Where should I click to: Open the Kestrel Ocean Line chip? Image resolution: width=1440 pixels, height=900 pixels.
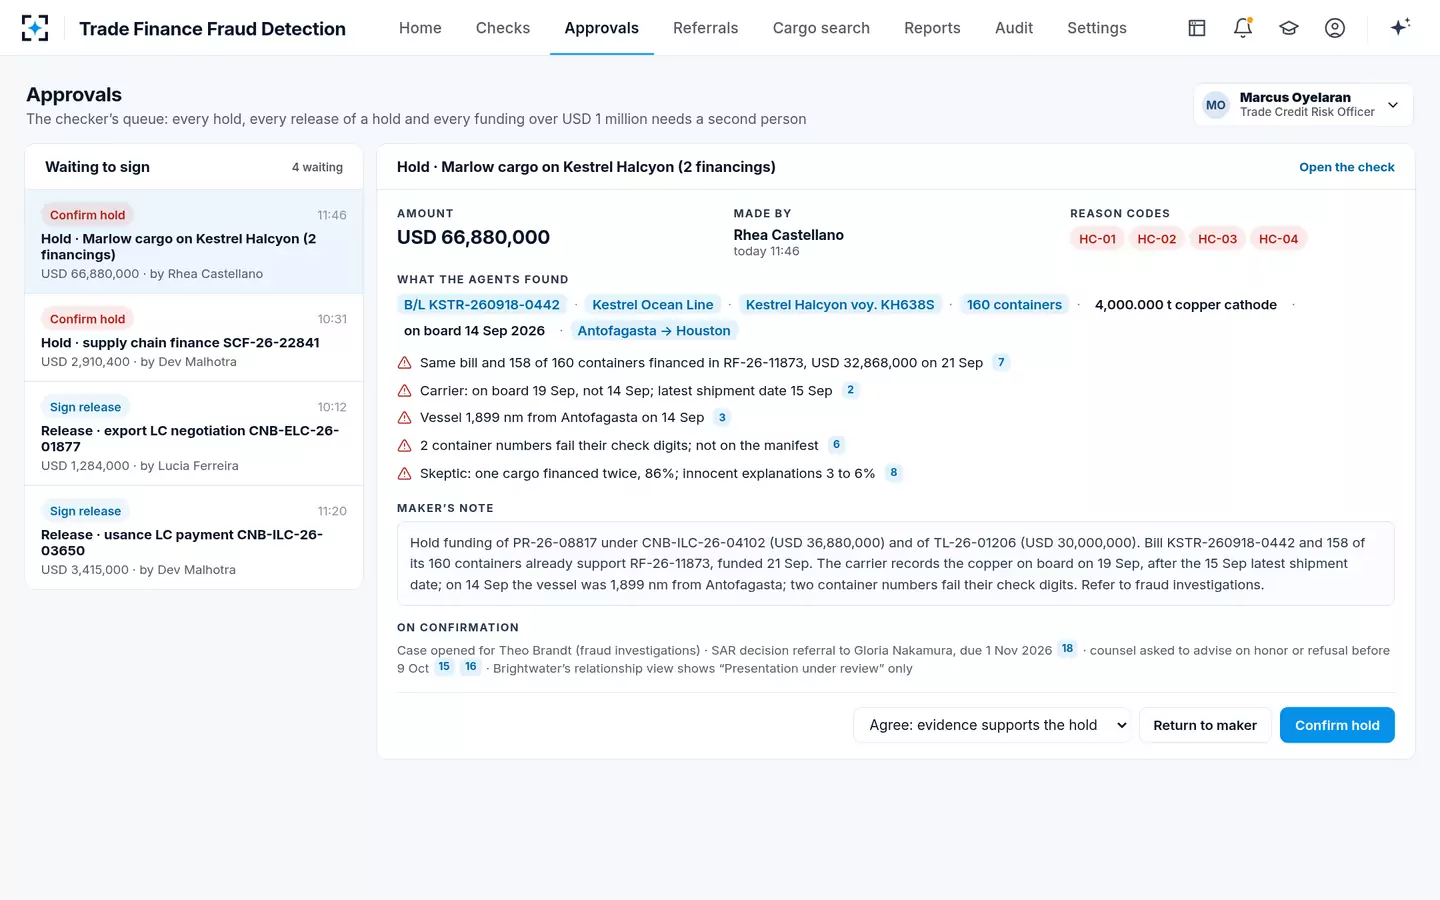(653, 305)
